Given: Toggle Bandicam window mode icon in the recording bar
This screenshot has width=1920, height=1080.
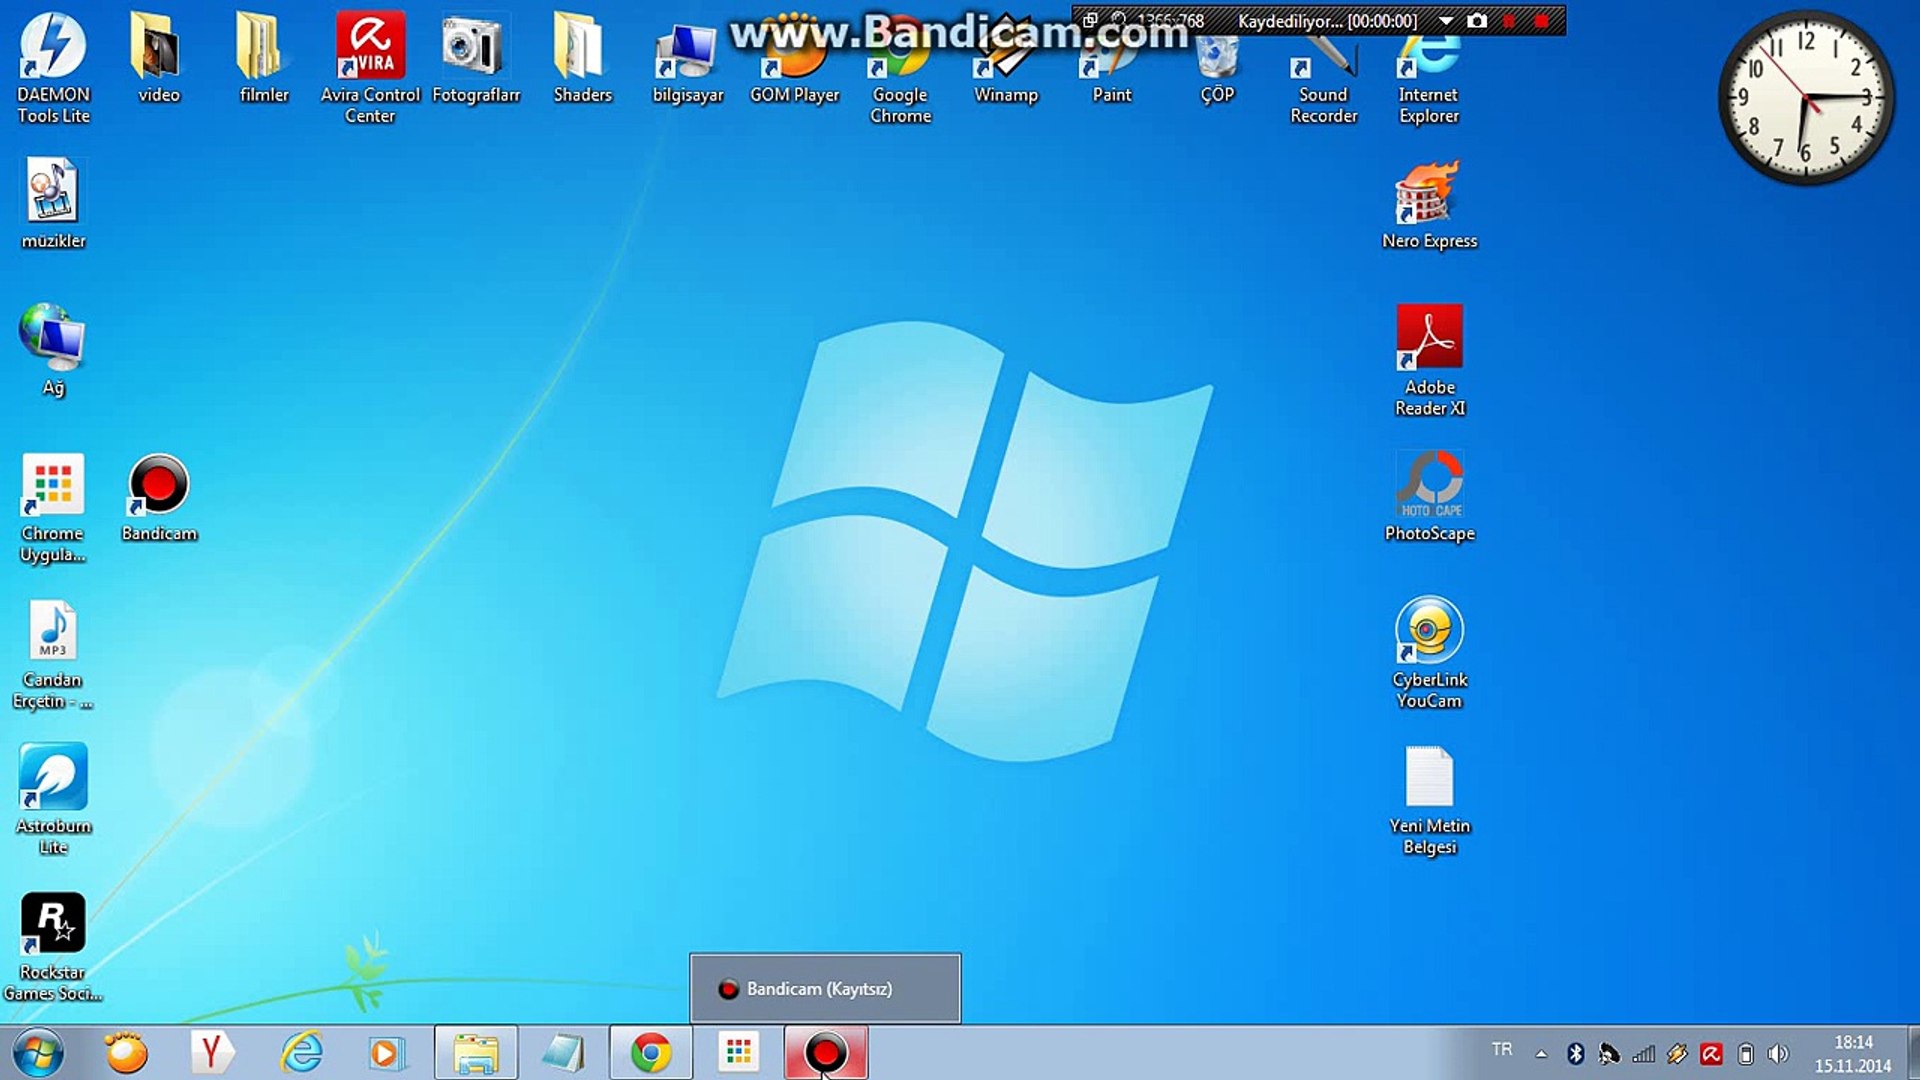Looking at the screenshot, I should 1090,20.
